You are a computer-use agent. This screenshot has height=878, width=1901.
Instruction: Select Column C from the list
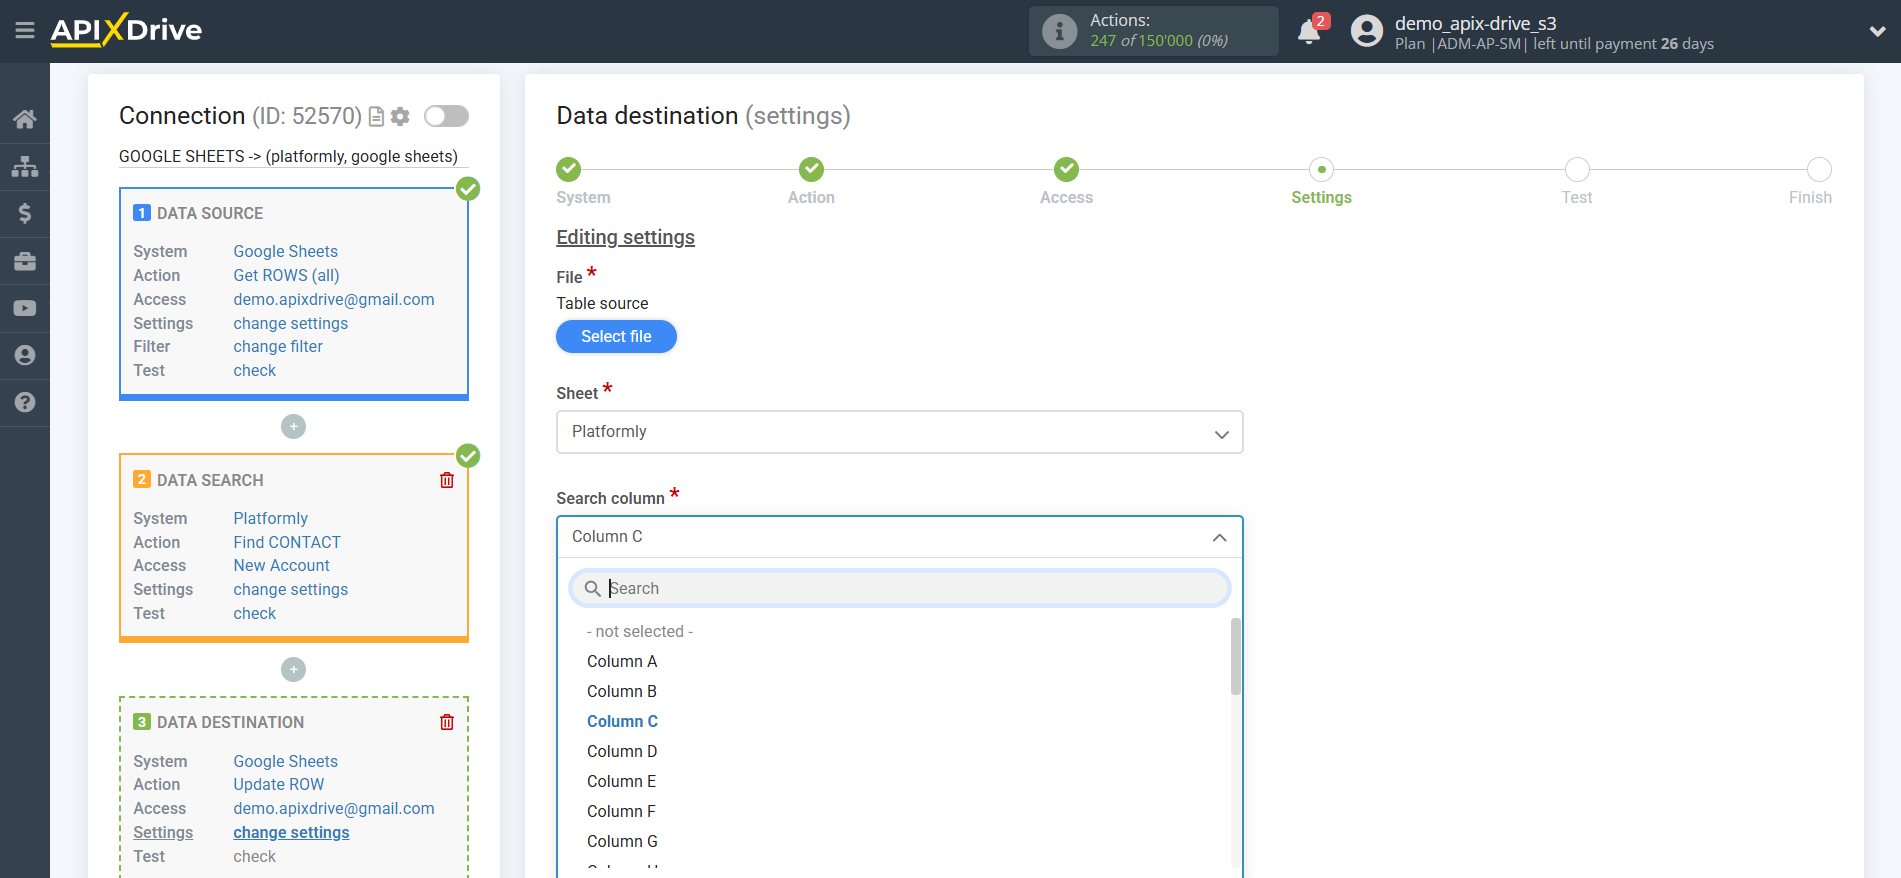coord(622,721)
